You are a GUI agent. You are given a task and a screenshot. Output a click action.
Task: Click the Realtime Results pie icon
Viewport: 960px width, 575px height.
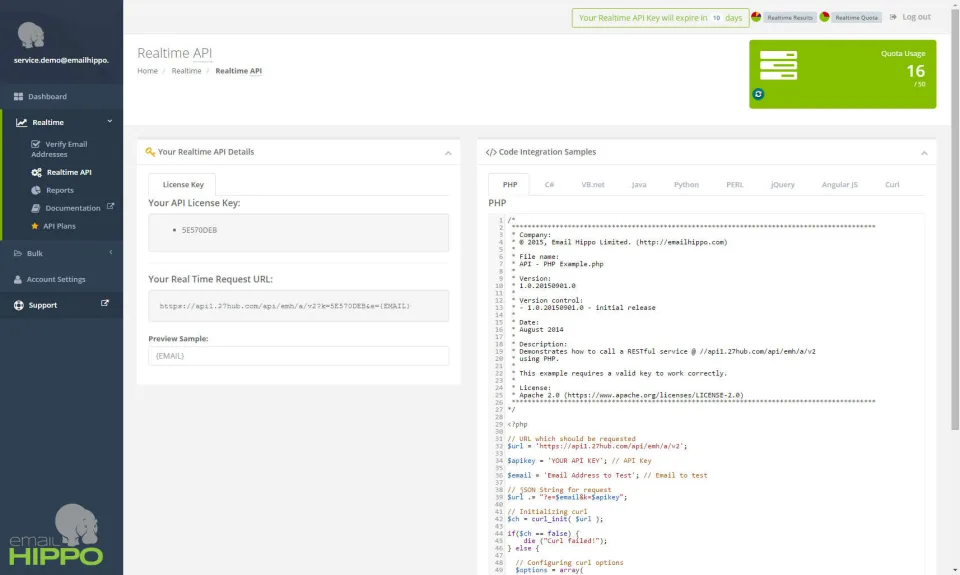[x=756, y=17]
